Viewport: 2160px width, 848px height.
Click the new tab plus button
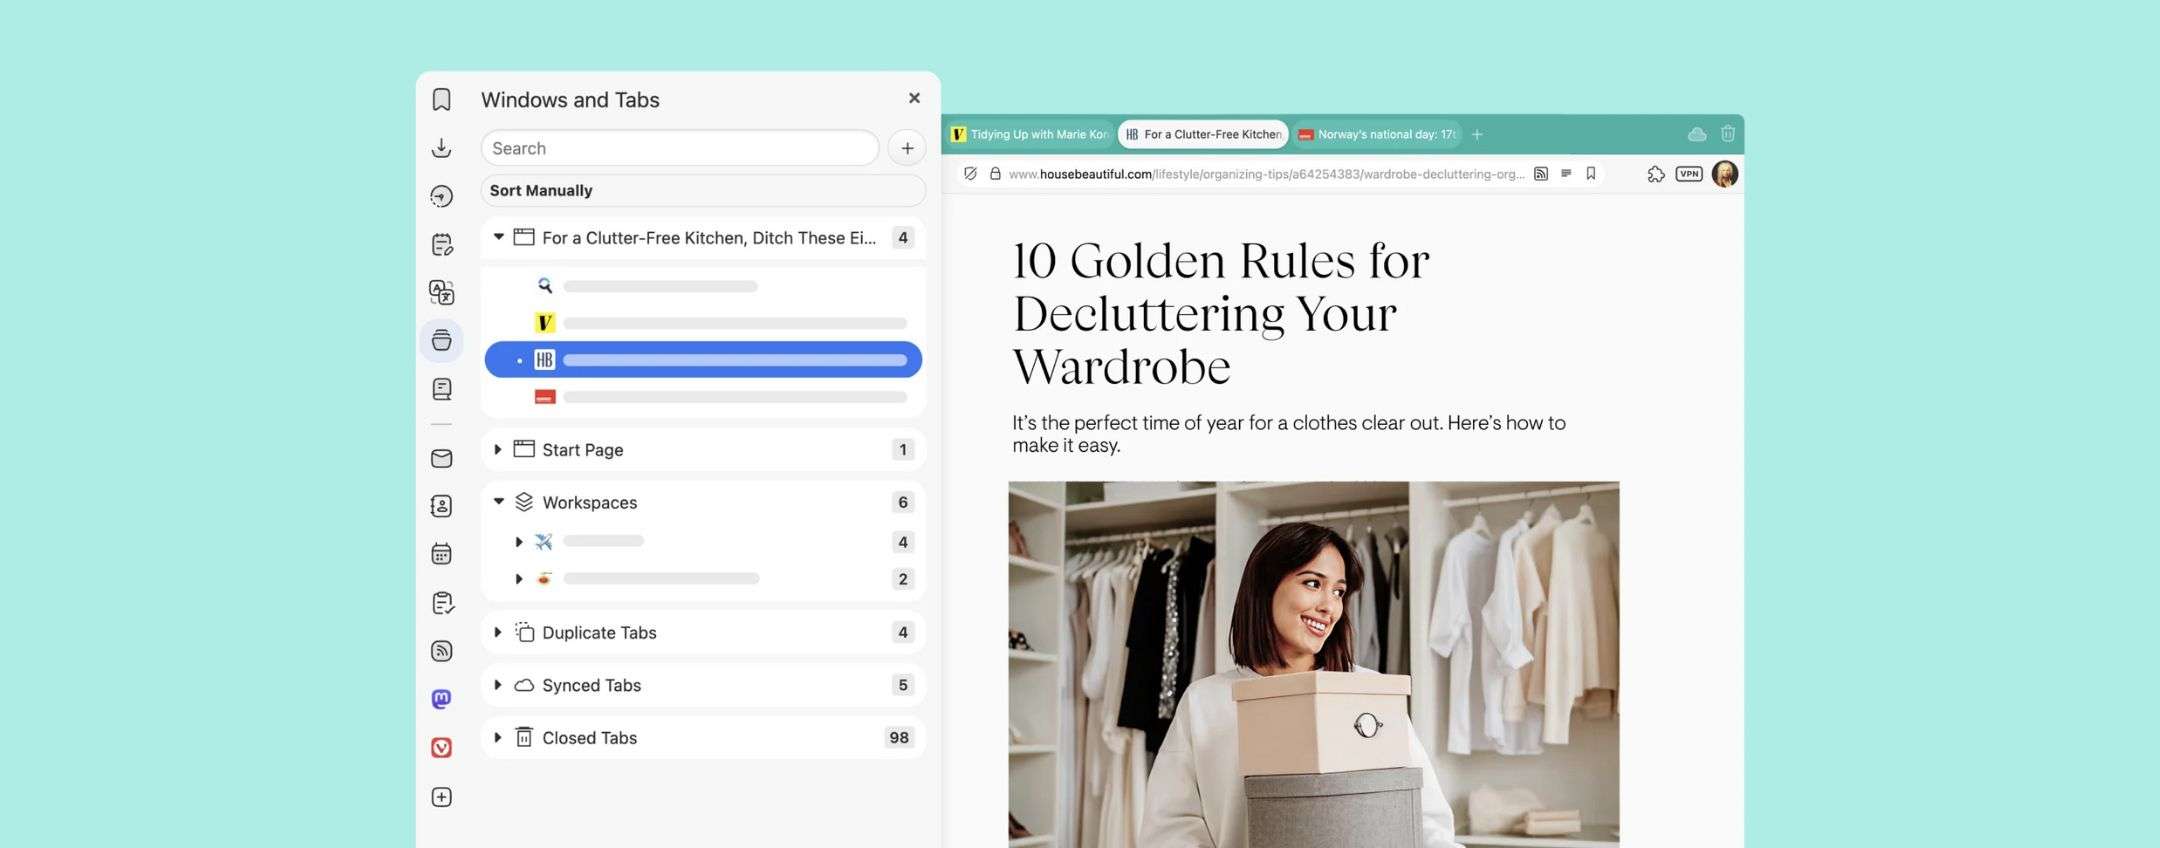coord(1477,134)
